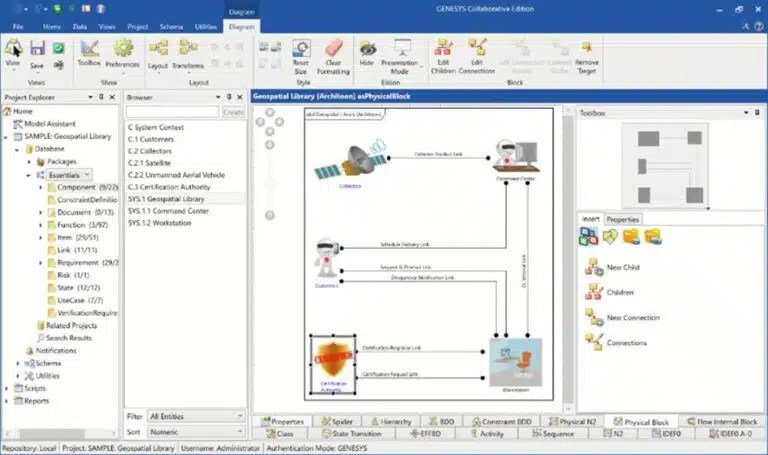Select SYS.1.1 Command Center in Browser
This screenshot has width=768, height=455.
point(168,211)
